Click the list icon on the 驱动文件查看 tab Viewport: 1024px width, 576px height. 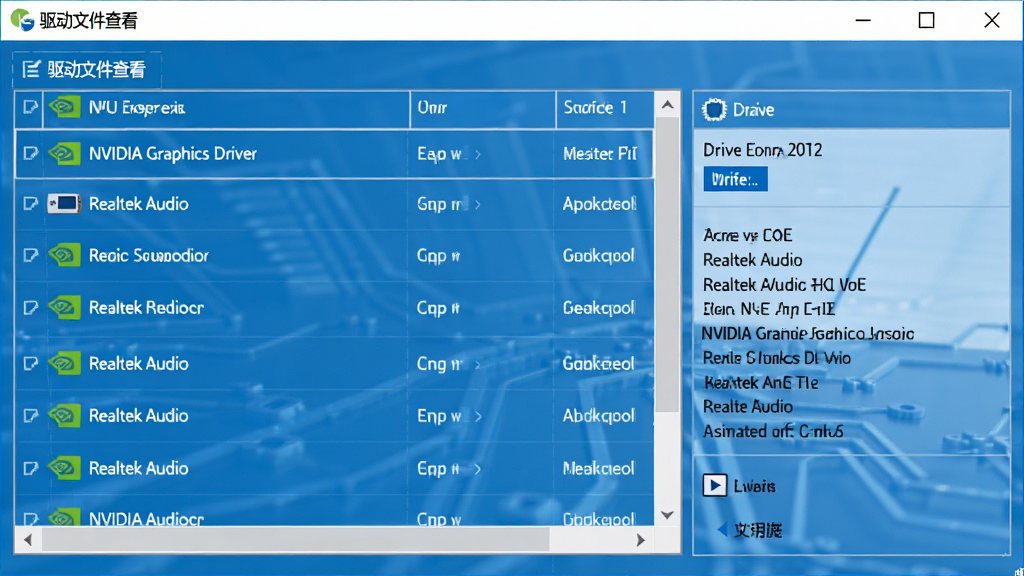point(31,69)
